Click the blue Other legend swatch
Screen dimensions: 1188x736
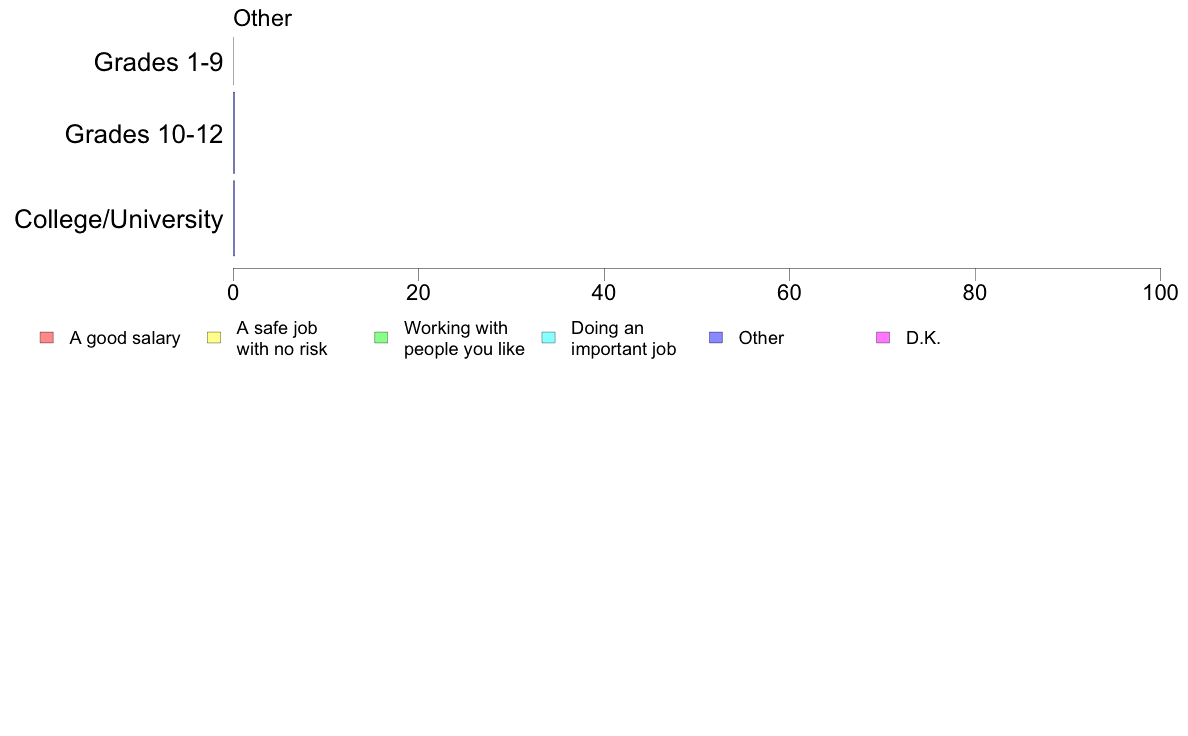coord(716,338)
